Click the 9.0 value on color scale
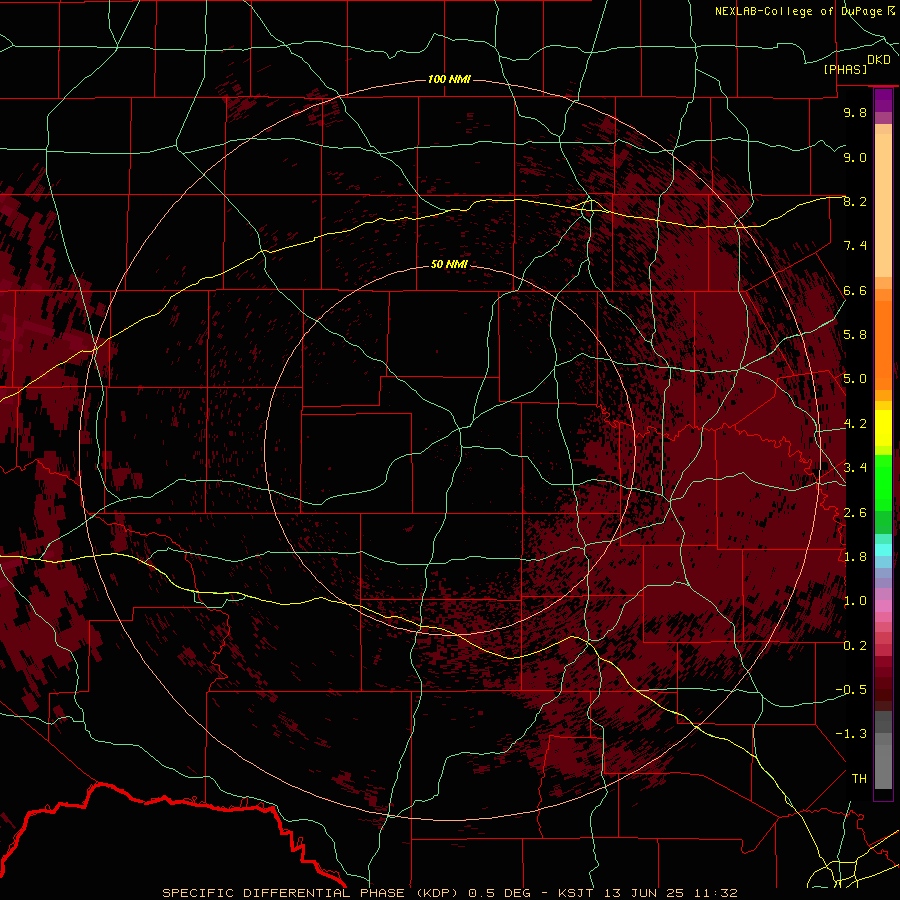Image resolution: width=900 pixels, height=900 pixels. point(855,157)
